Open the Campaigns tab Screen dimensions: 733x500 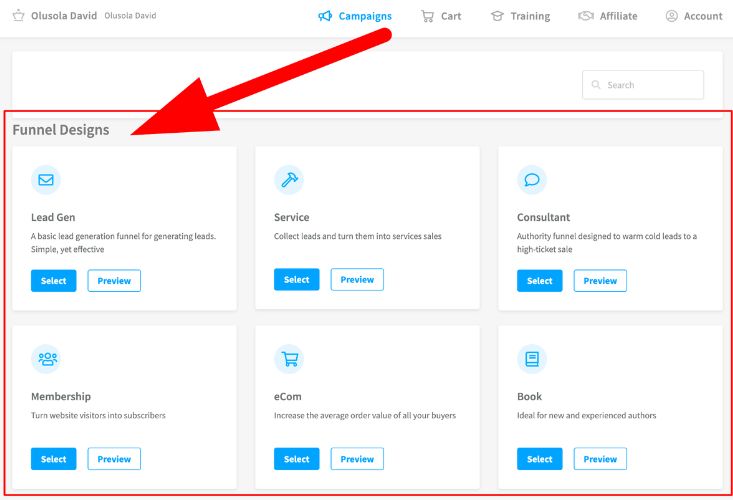click(355, 16)
